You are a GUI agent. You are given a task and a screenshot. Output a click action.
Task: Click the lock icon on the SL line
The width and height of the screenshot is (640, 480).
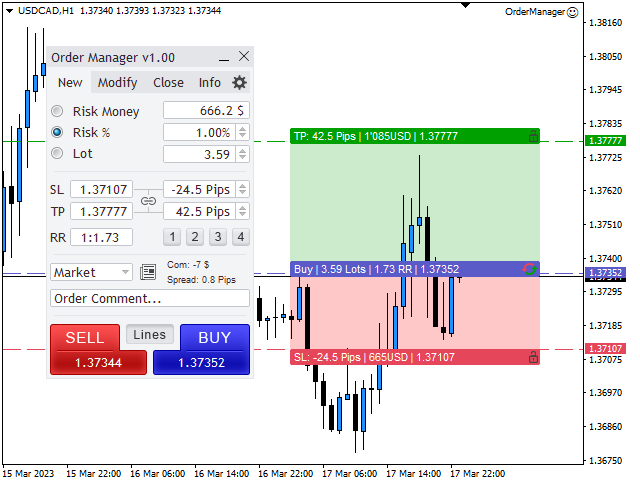tap(533, 357)
